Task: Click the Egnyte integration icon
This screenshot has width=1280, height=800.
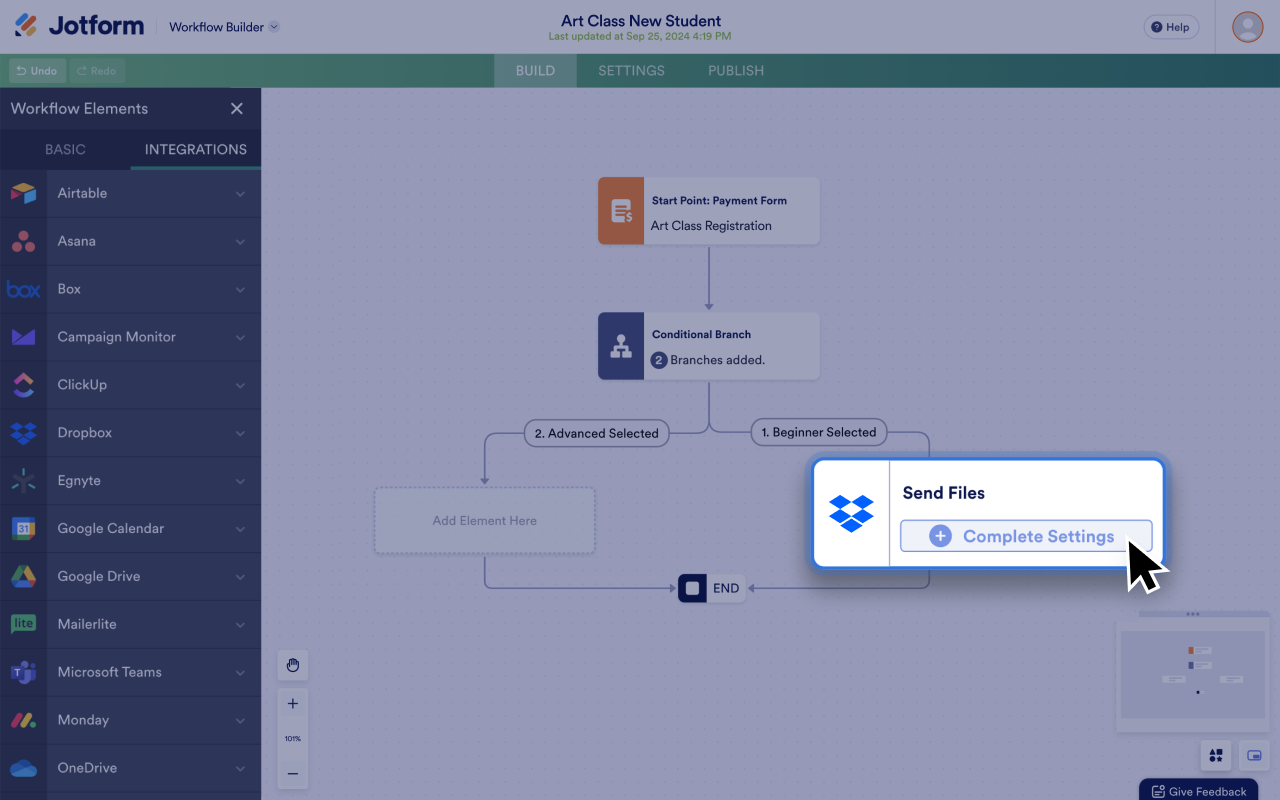Action: [23, 481]
